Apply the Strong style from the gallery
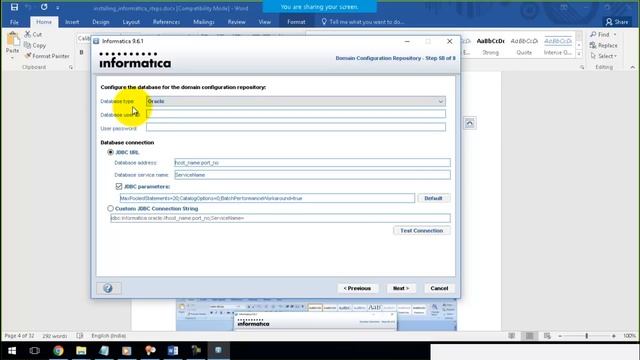This screenshot has height=360, width=640. point(490,46)
